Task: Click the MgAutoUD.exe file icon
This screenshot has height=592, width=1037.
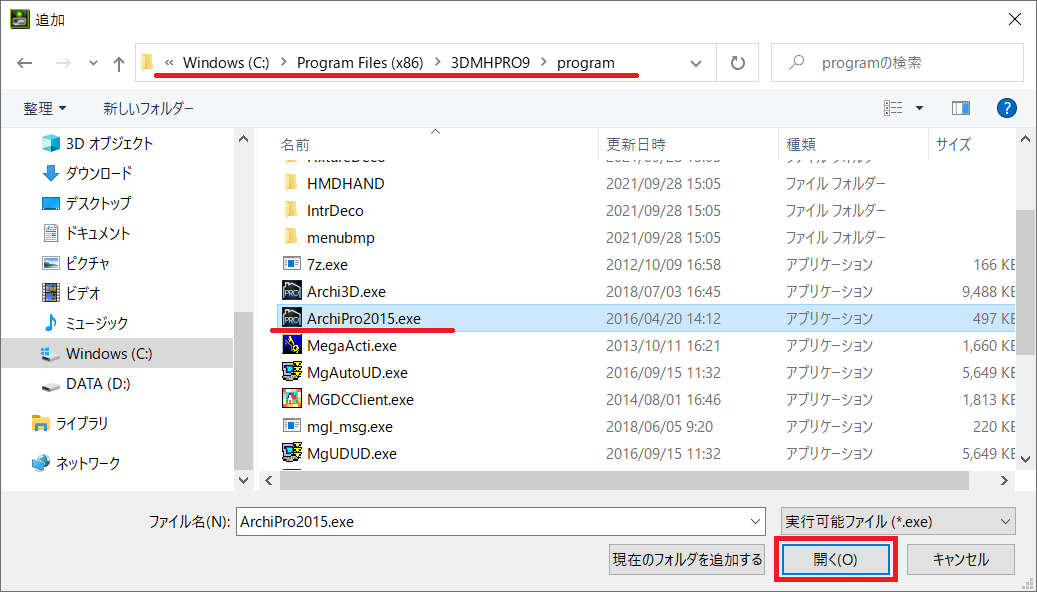Action: (292, 372)
